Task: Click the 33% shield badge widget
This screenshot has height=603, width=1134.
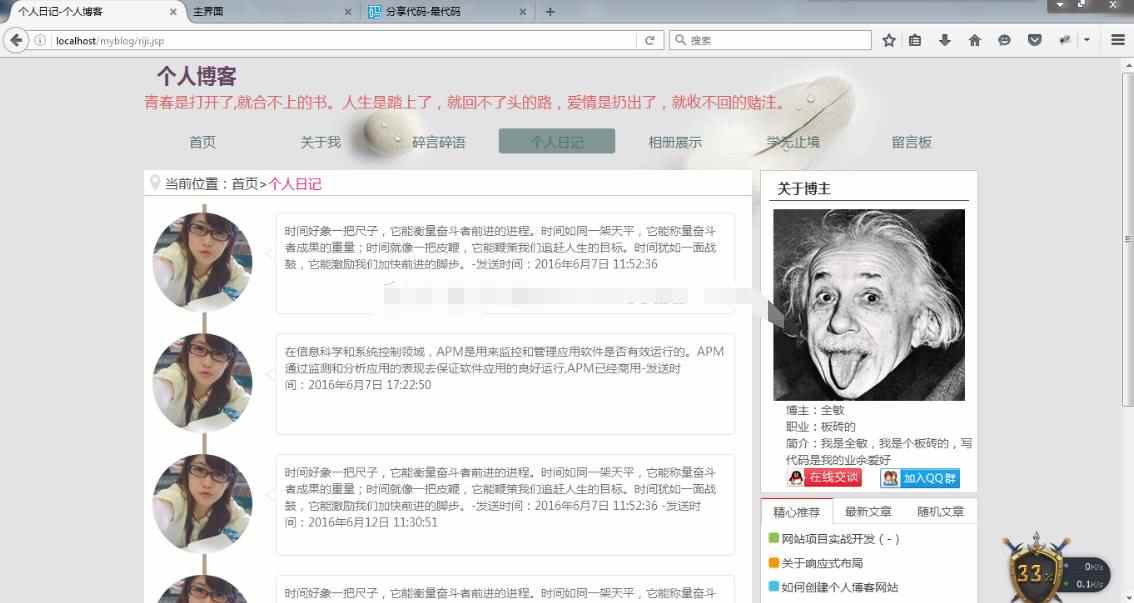Action: click(1036, 570)
